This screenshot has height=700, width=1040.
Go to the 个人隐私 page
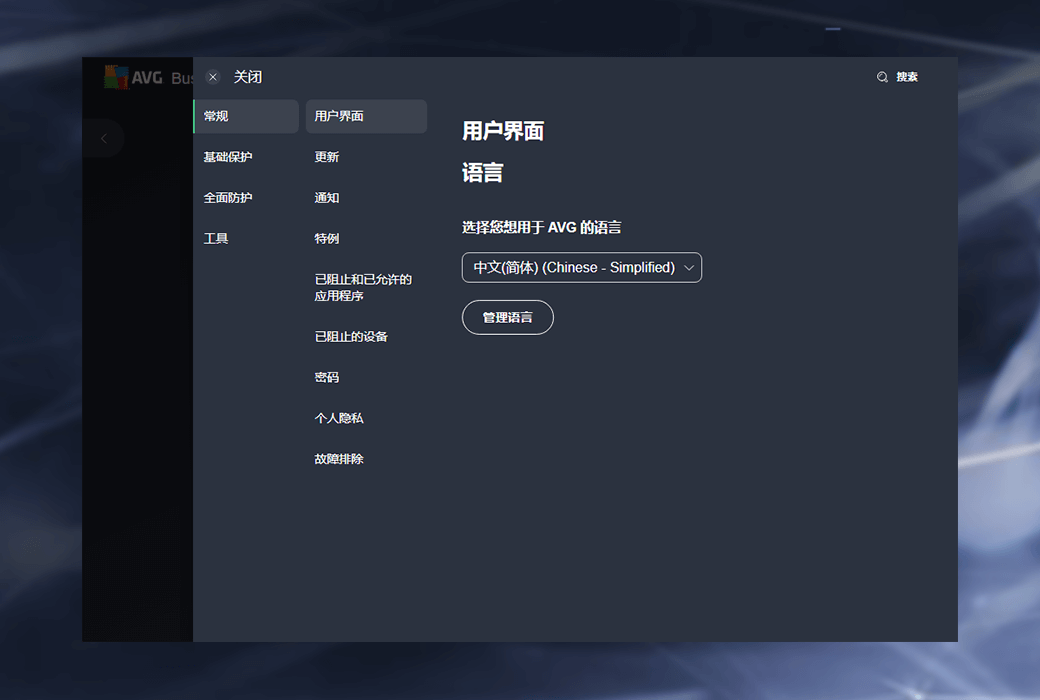coord(339,418)
